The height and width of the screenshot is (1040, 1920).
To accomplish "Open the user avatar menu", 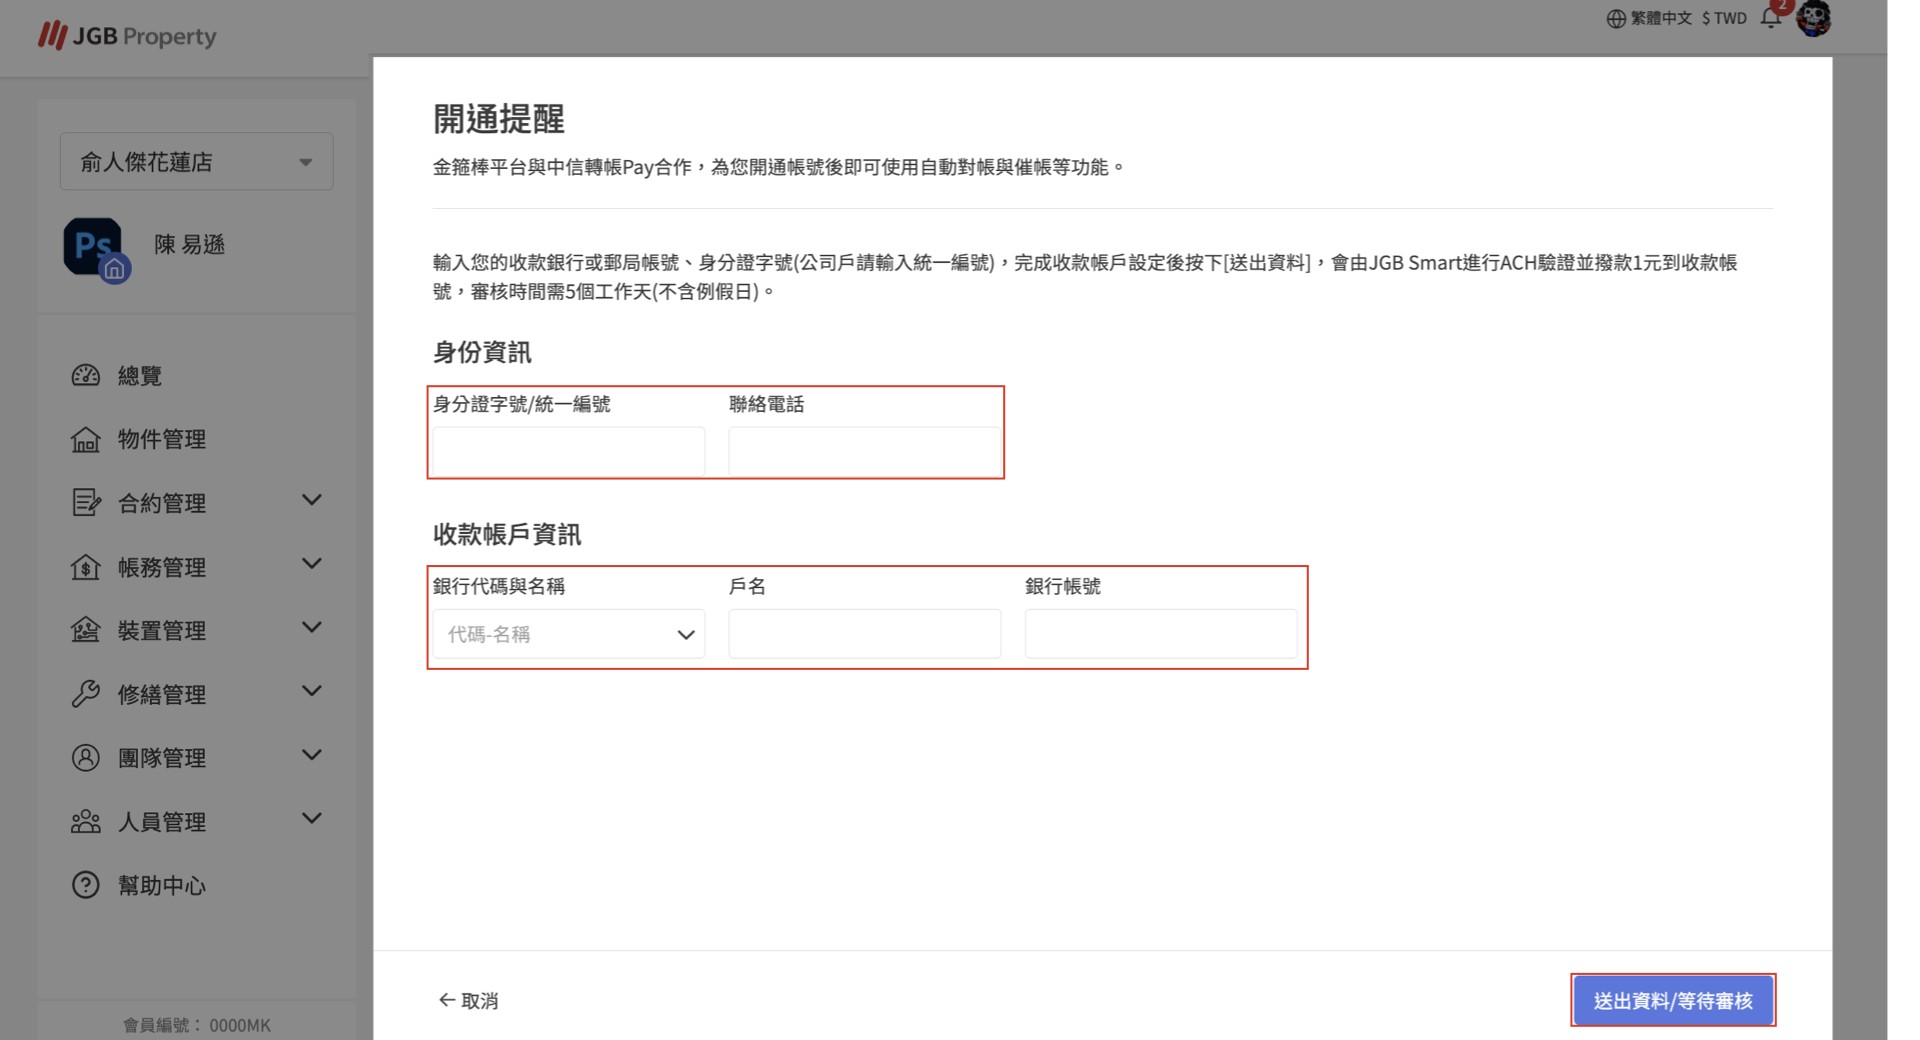I will point(1813,18).
